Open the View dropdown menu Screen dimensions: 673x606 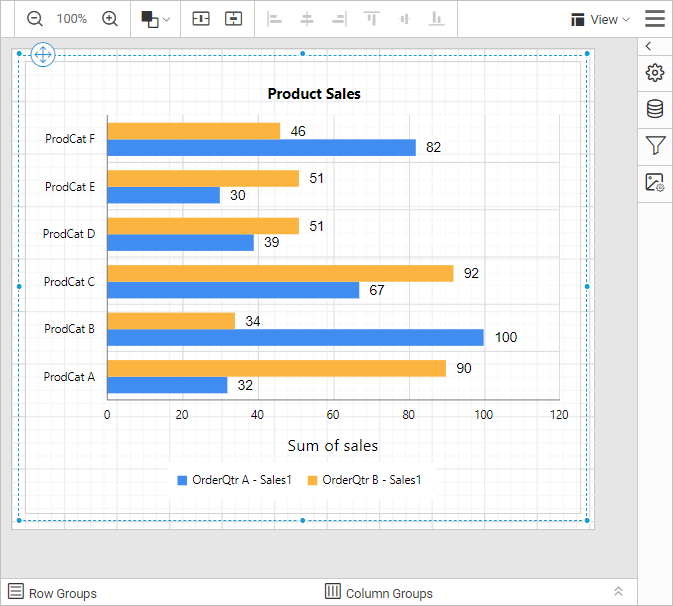600,19
